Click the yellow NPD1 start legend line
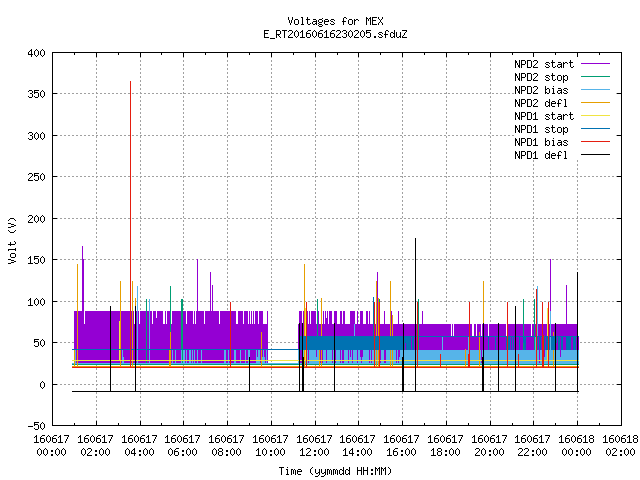This screenshot has height=480, width=640. (x=596, y=116)
